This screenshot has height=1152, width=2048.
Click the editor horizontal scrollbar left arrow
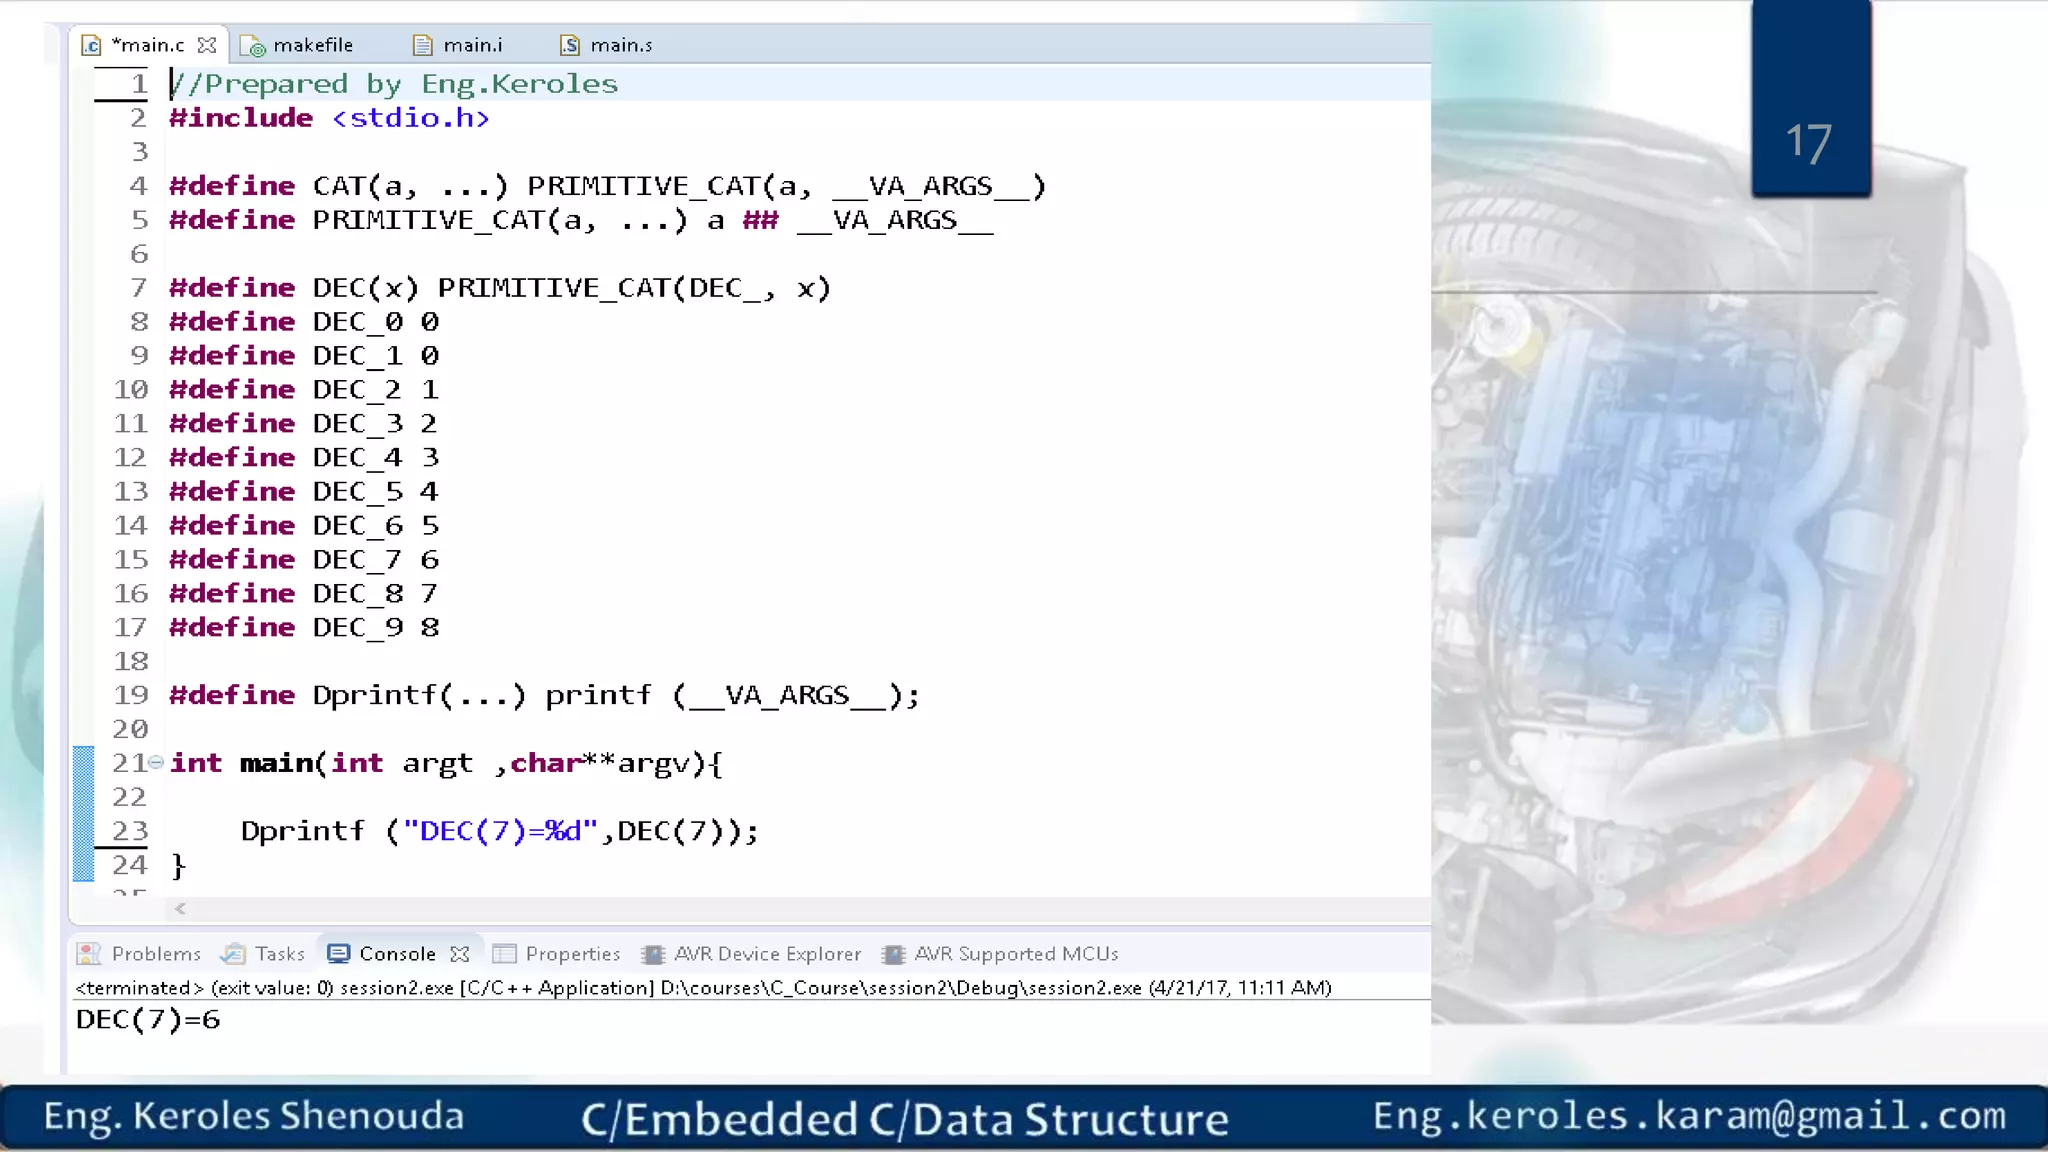tap(180, 908)
